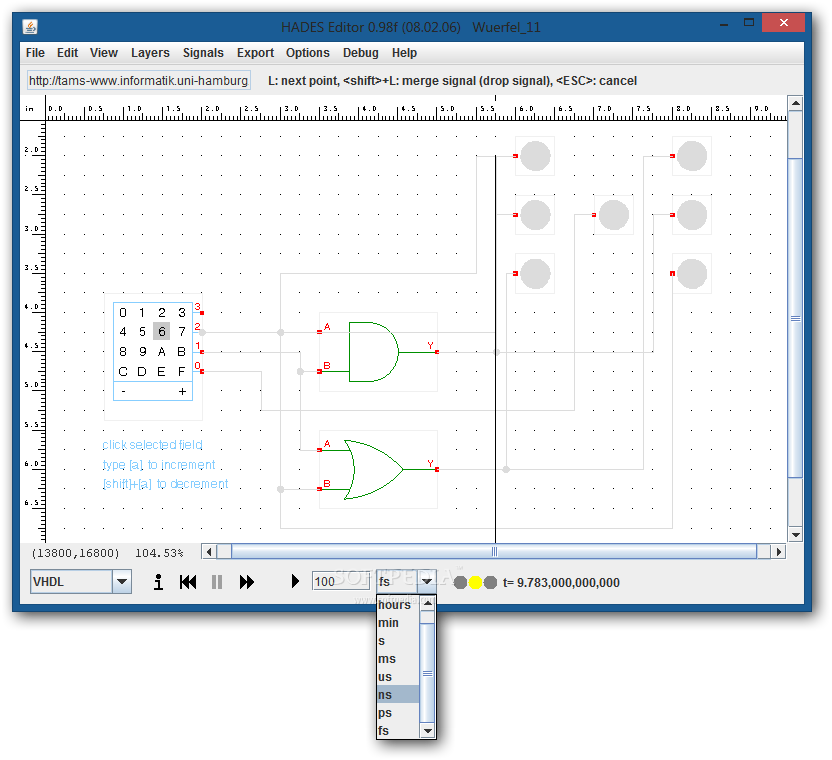Pause the simulation
This screenshot has height=760, width=832.
[216, 582]
